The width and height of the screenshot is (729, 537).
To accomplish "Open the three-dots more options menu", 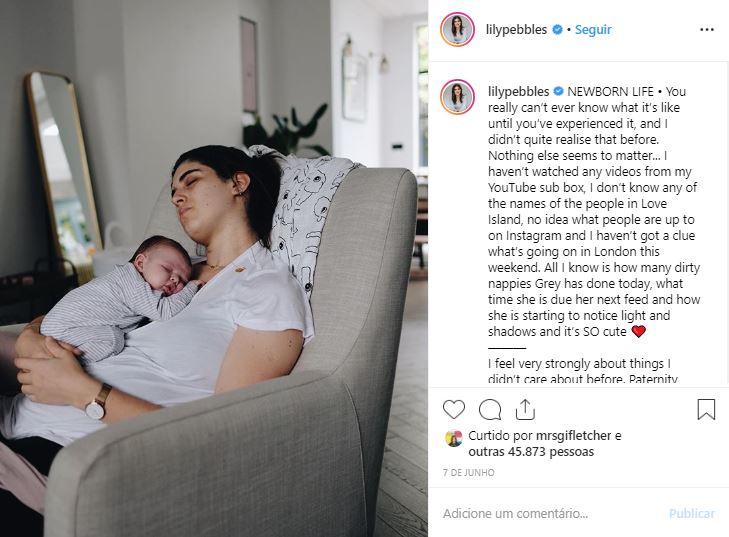I will (x=707, y=29).
